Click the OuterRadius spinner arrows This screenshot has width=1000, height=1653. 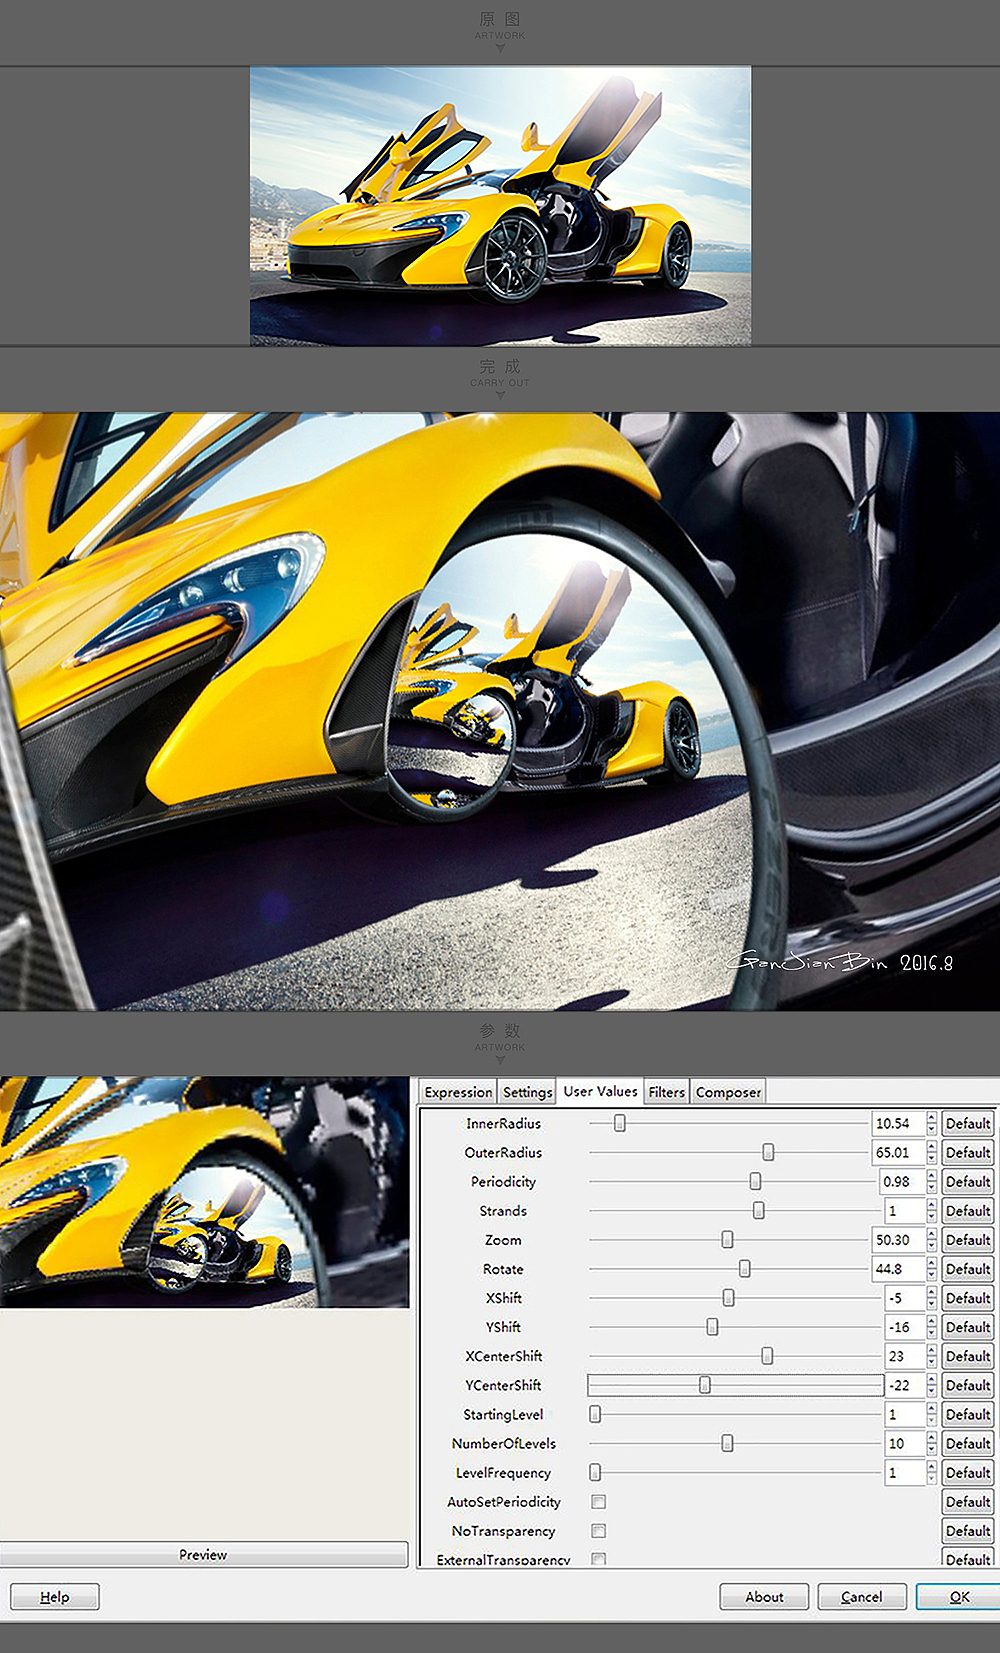[932, 1153]
